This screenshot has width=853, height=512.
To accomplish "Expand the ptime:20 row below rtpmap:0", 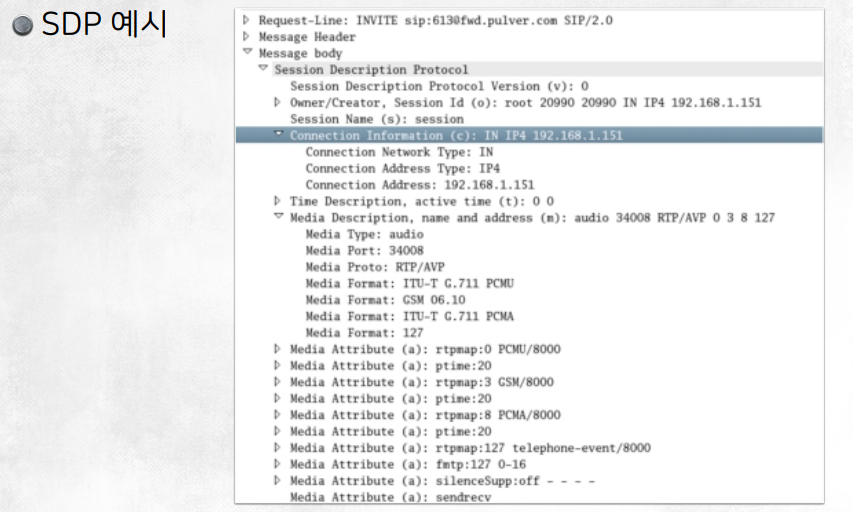I will coord(277,365).
